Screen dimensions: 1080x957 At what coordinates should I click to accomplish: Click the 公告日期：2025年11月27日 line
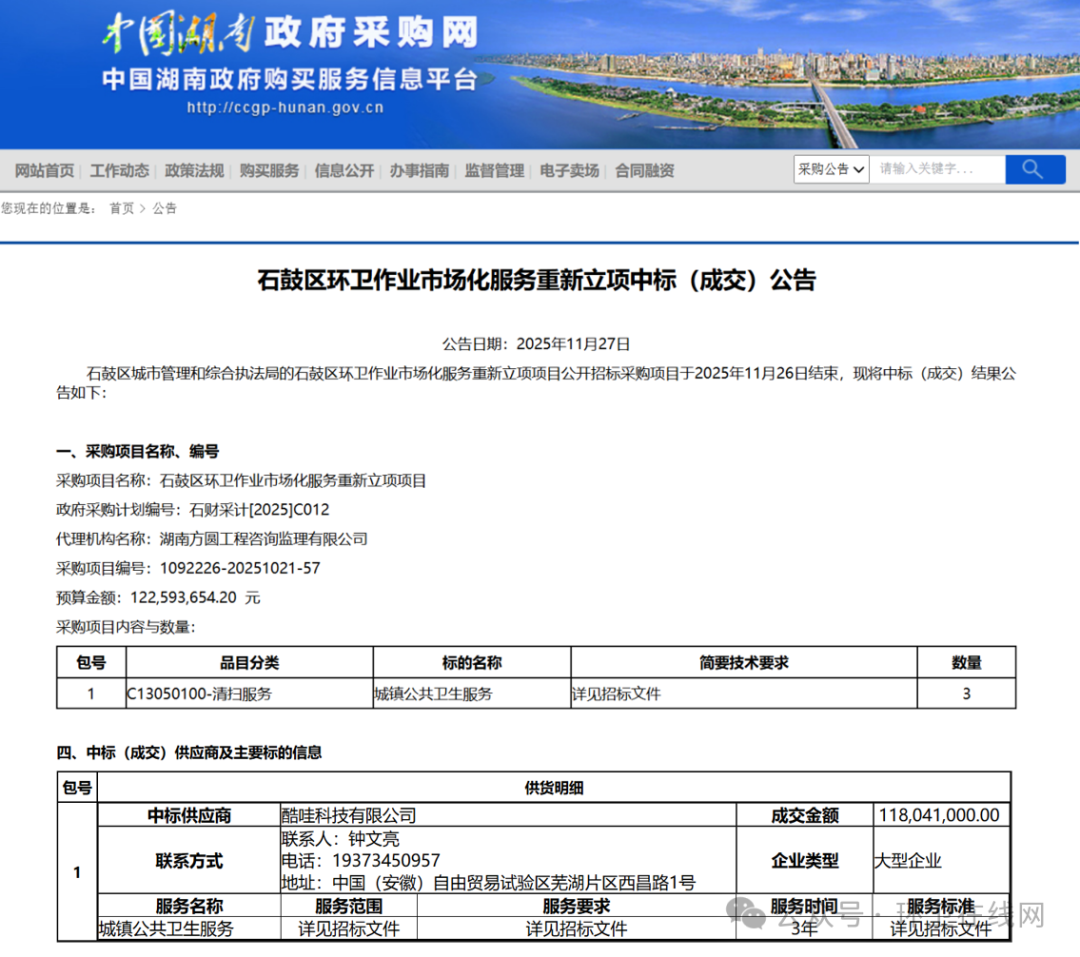pos(537,344)
